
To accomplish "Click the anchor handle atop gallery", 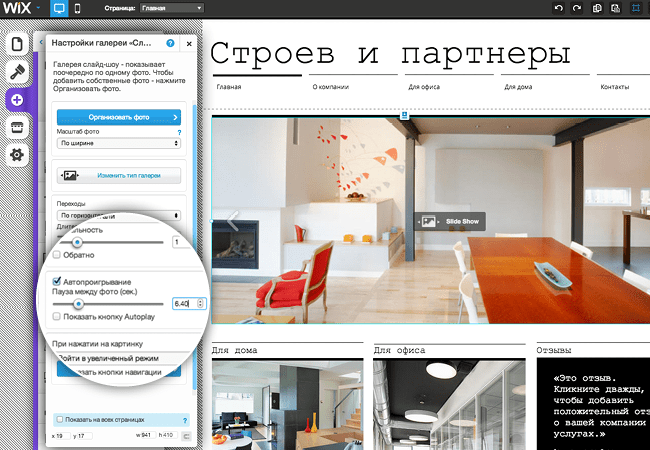I will click(x=404, y=115).
